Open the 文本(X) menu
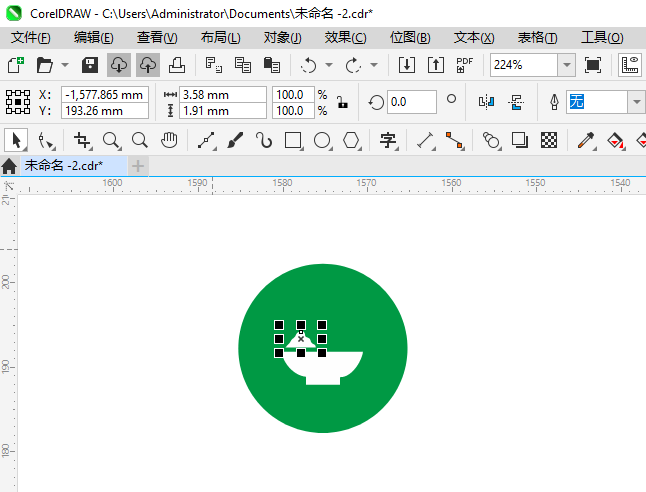646x492 pixels. click(474, 37)
